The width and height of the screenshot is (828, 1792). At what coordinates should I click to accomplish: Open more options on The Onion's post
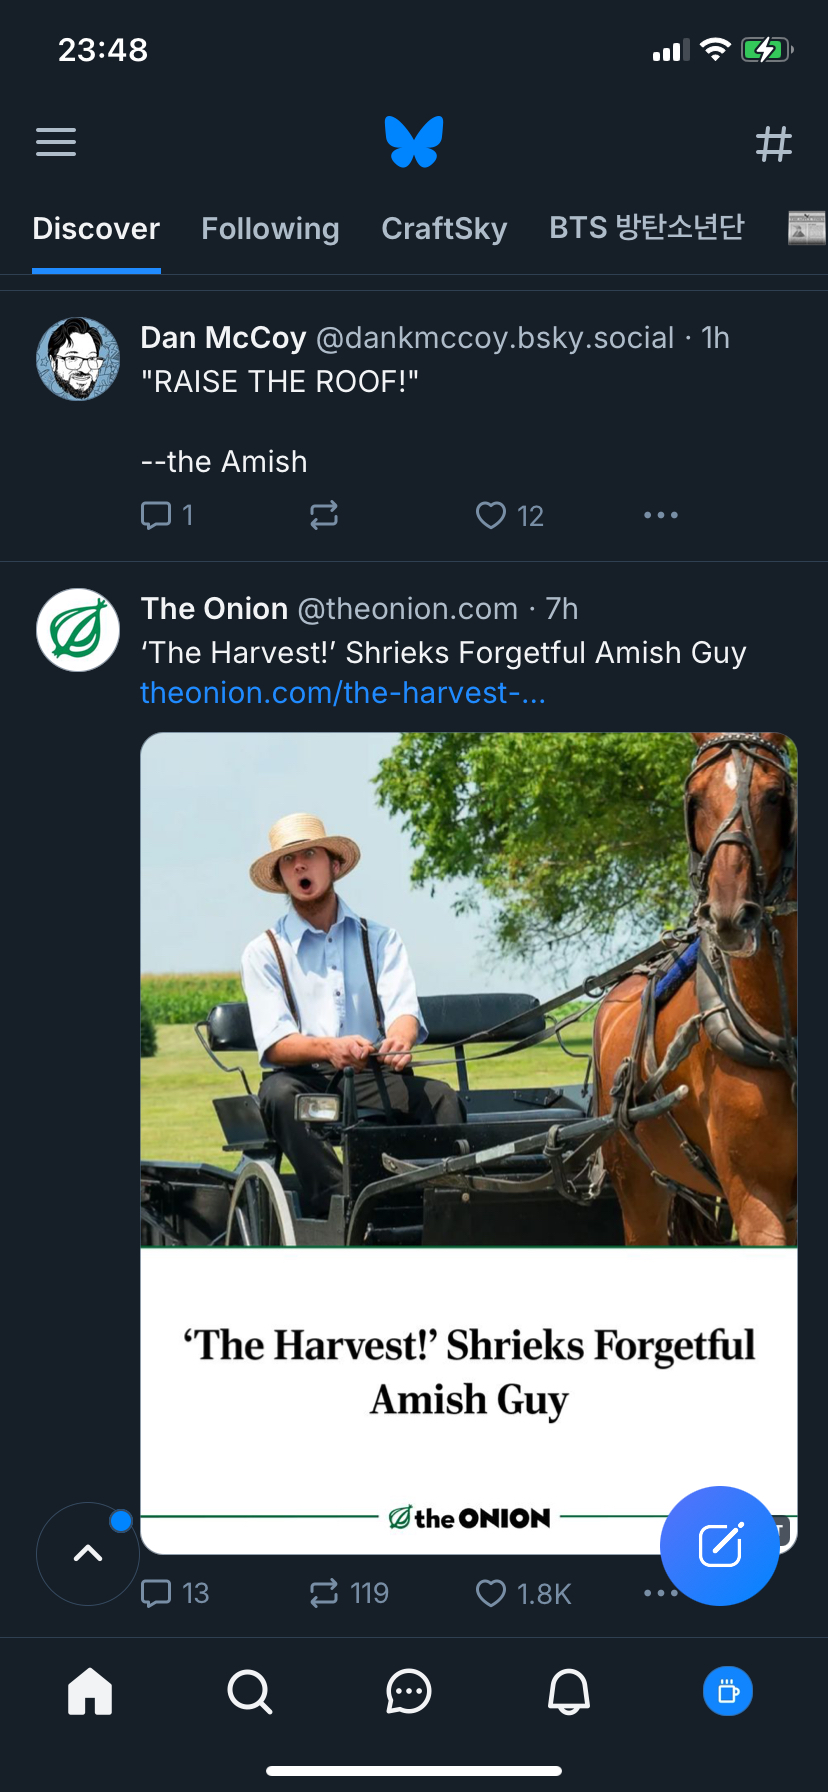point(652,1593)
